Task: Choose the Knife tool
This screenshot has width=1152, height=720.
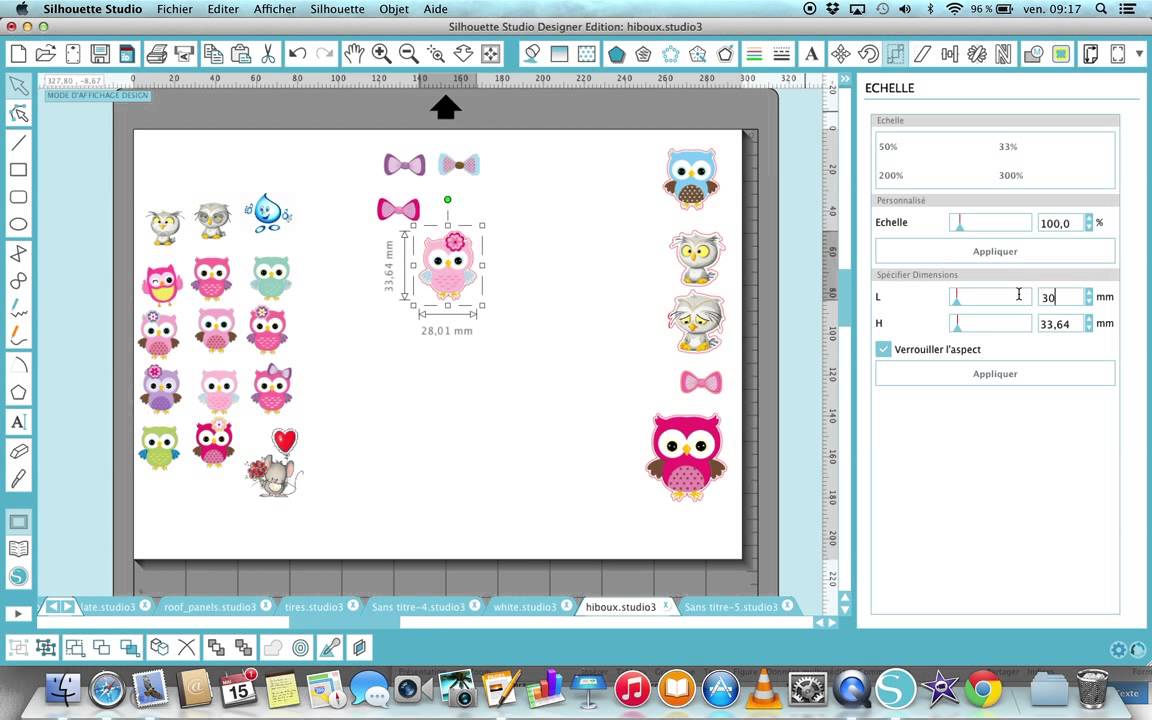Action: point(18,478)
